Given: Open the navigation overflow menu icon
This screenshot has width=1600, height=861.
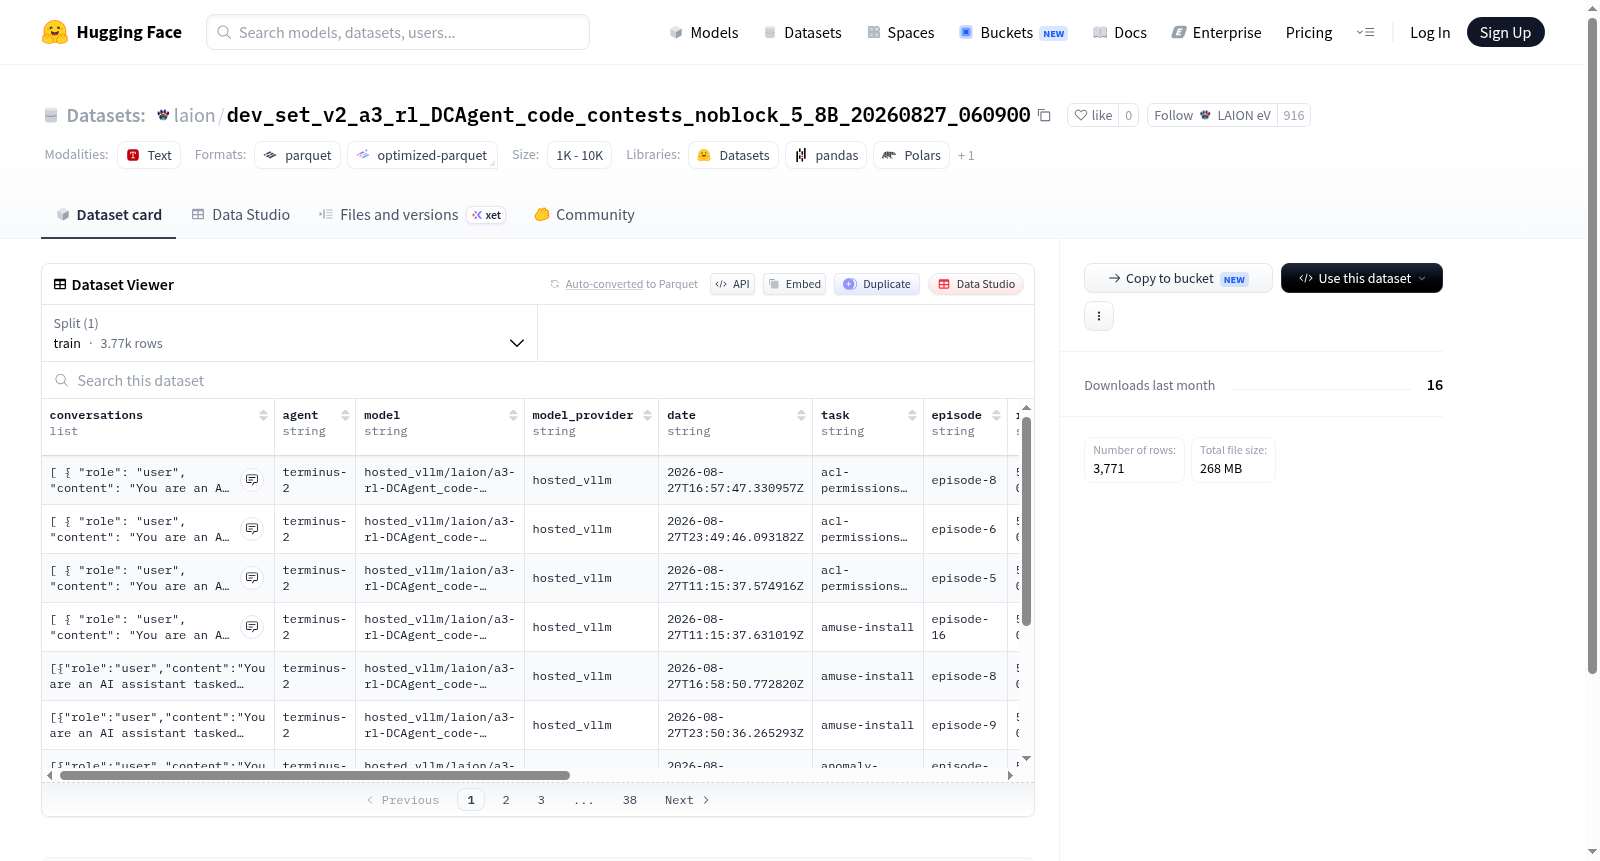Looking at the screenshot, I should (x=1365, y=32).
